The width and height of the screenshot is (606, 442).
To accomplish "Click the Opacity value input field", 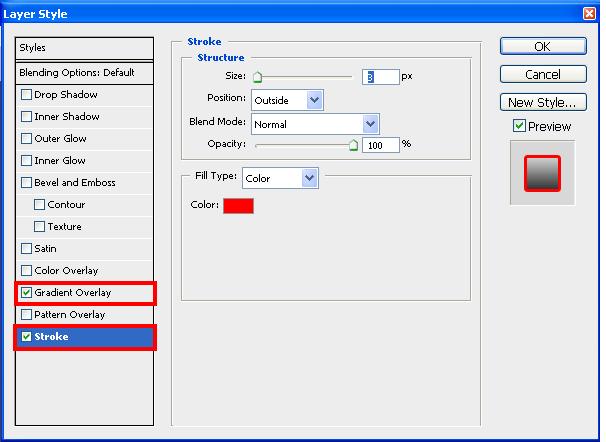I will 380,145.
